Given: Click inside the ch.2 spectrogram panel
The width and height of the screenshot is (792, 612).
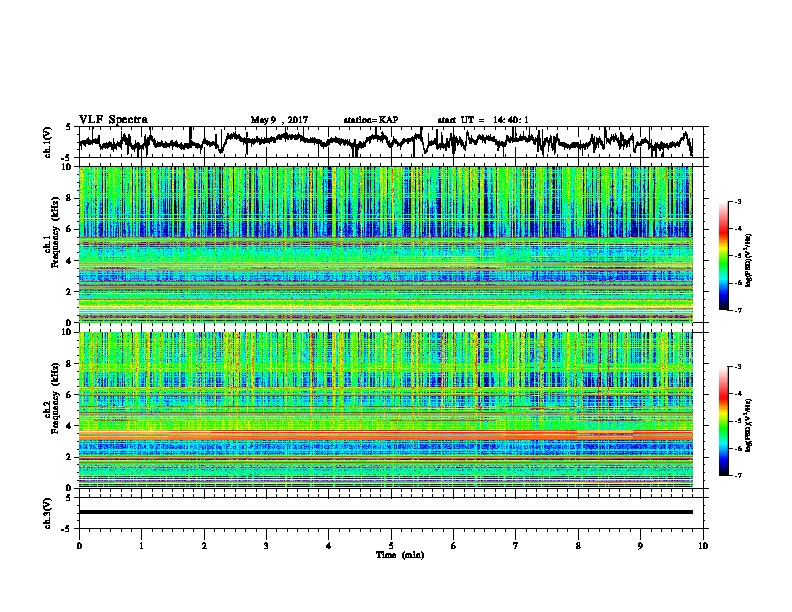Looking at the screenshot, I should pos(385,410).
